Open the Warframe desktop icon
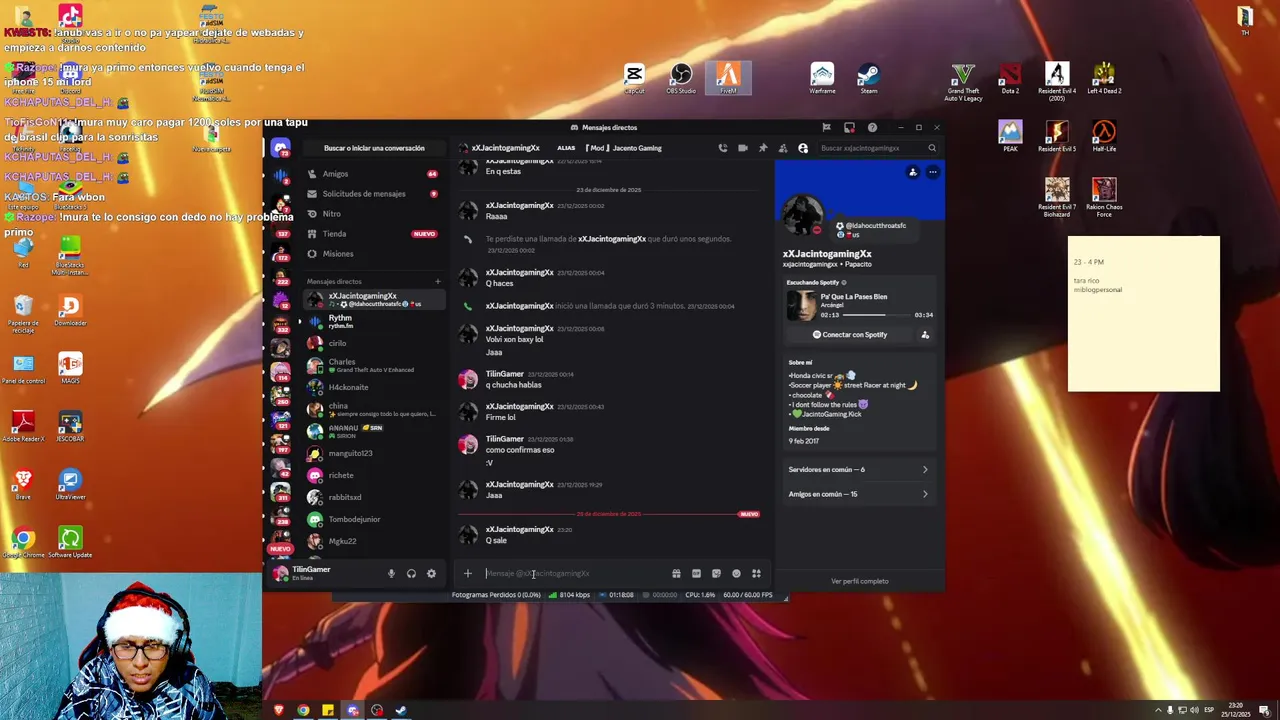The height and width of the screenshot is (720, 1280). (x=822, y=79)
